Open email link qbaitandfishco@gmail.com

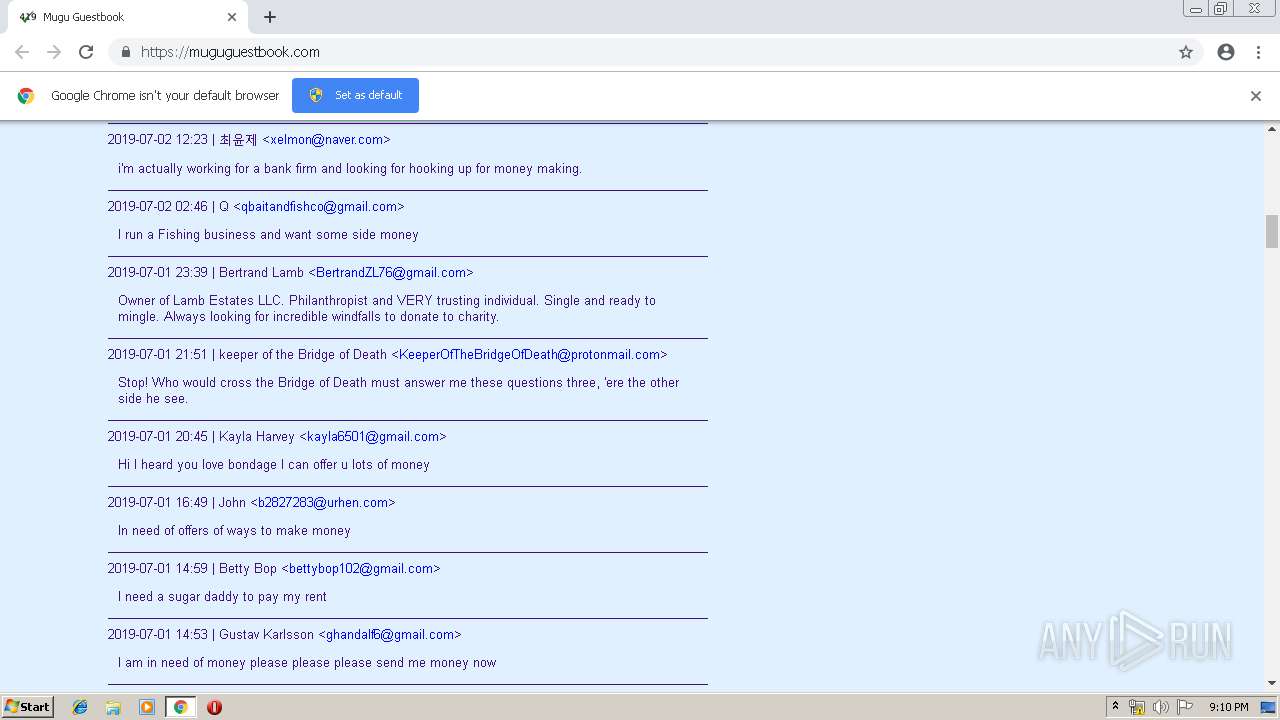coord(319,206)
